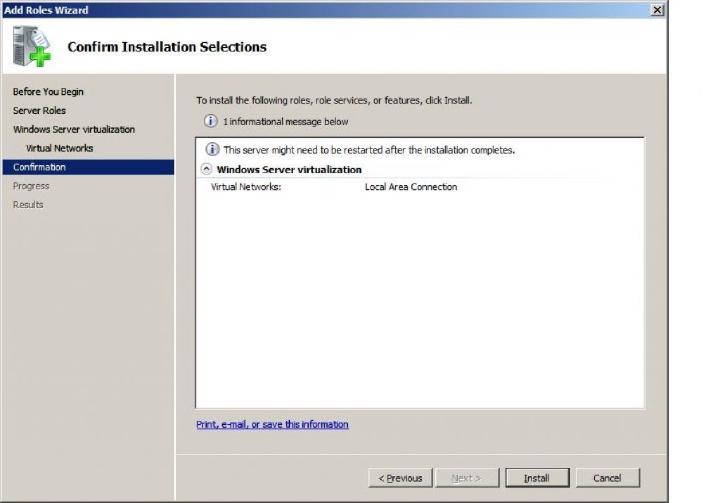Viewport: 720px width, 503px height.
Task: Open Print, e-mail, or save this information link
Action: [x=272, y=424]
